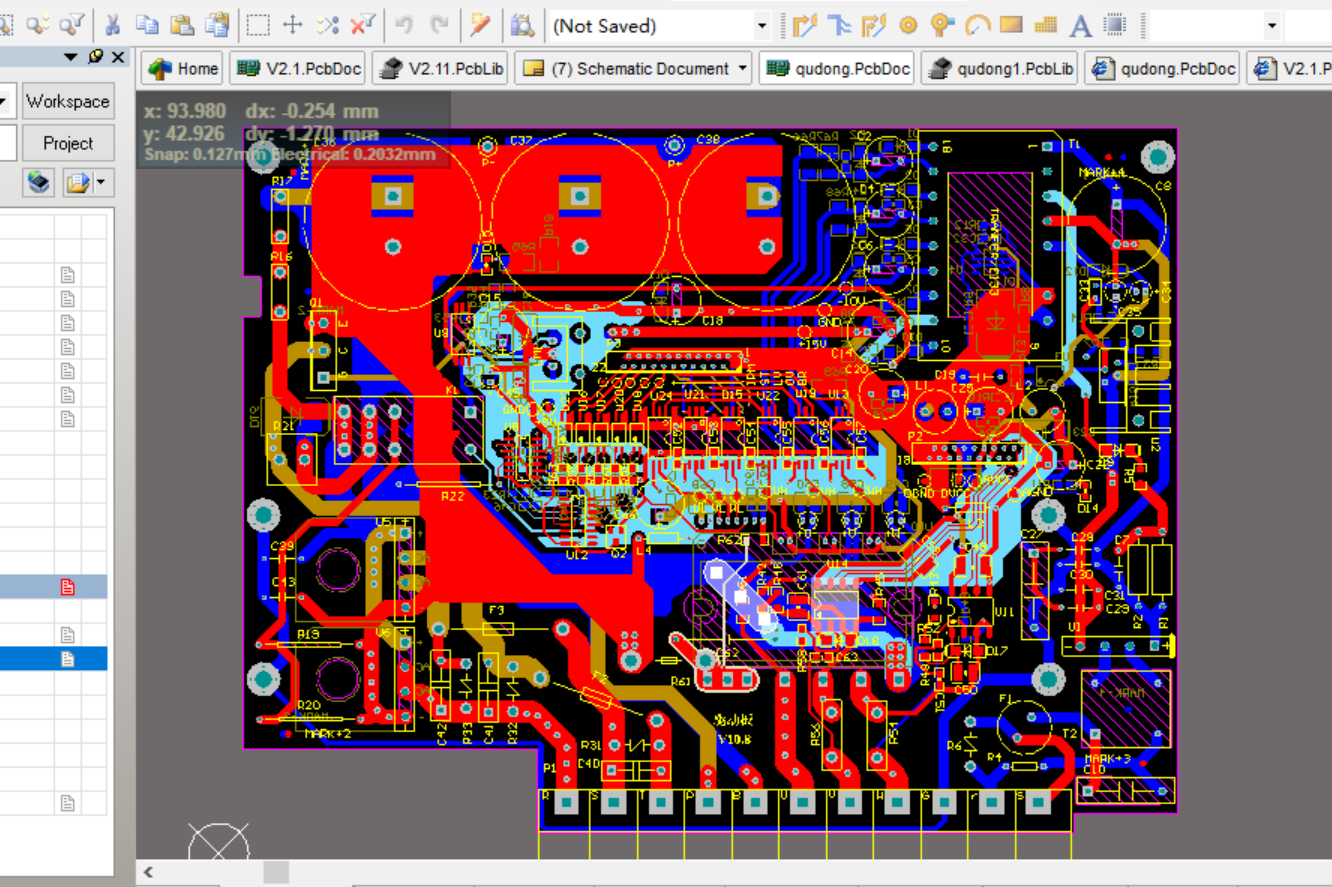
Task: Click the Place String text tool
Action: [1080, 25]
